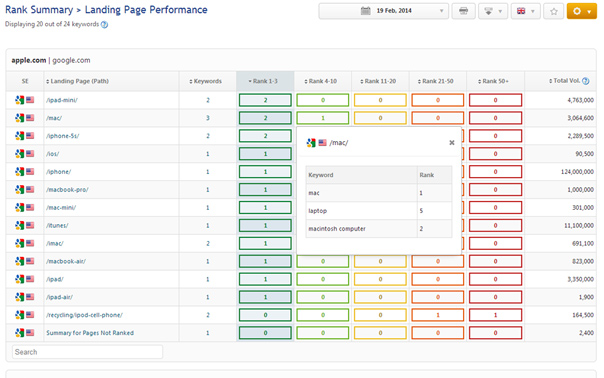Open the orange gear settings button

582,11
